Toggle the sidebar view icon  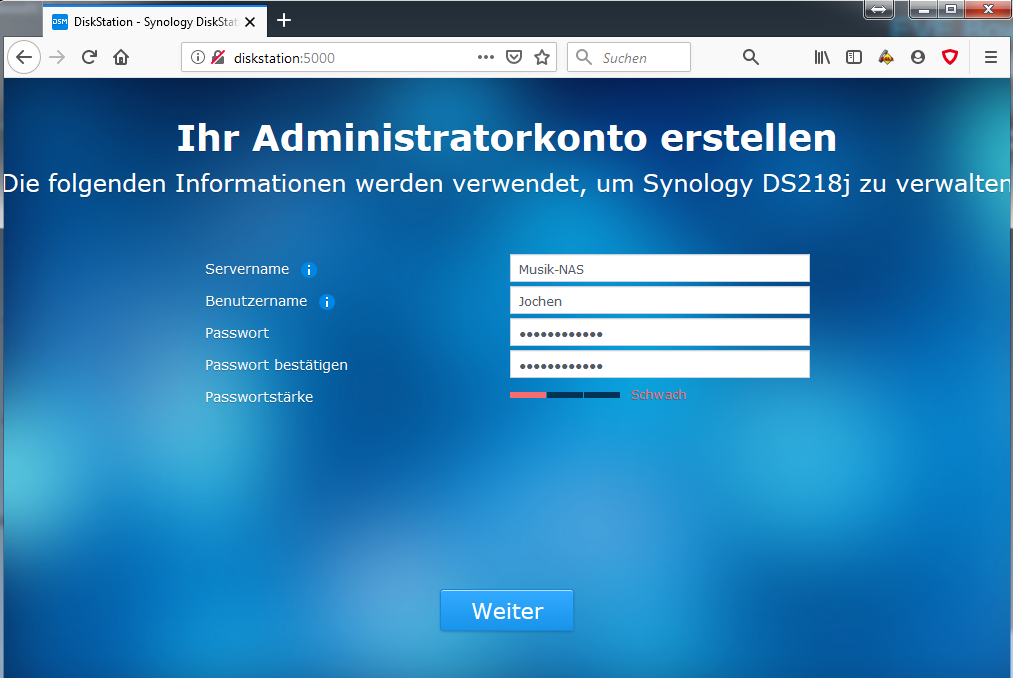853,58
